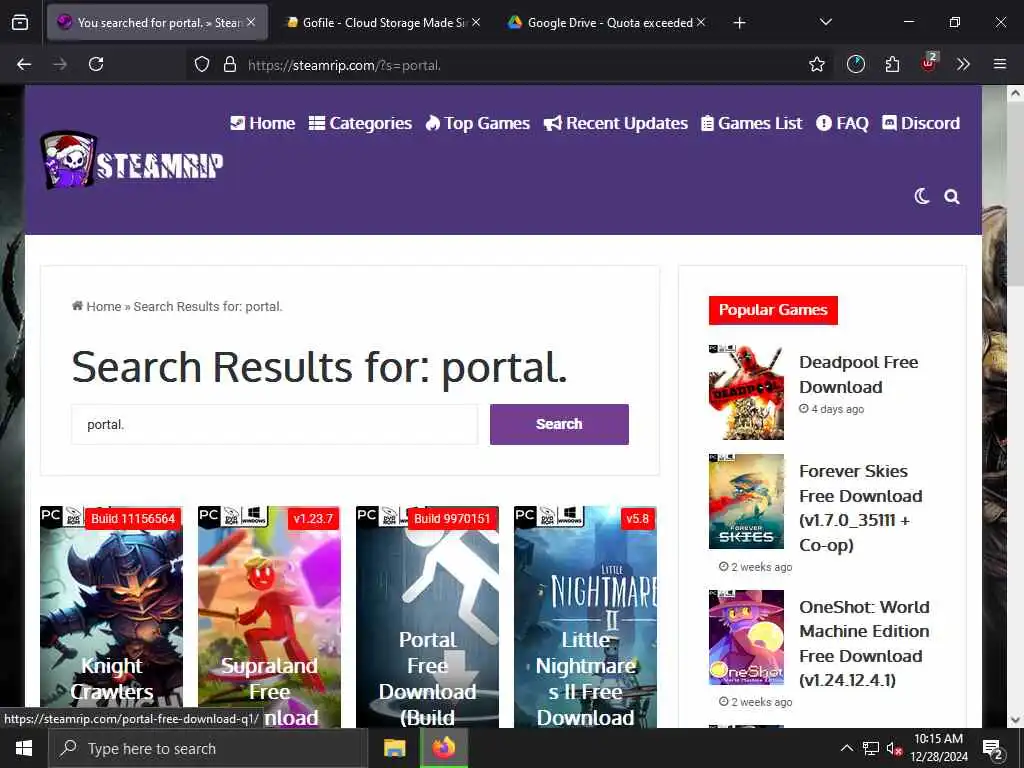Reload the page with the refresh icon
Viewport: 1024px width, 768px height.
pyautogui.click(x=96, y=64)
